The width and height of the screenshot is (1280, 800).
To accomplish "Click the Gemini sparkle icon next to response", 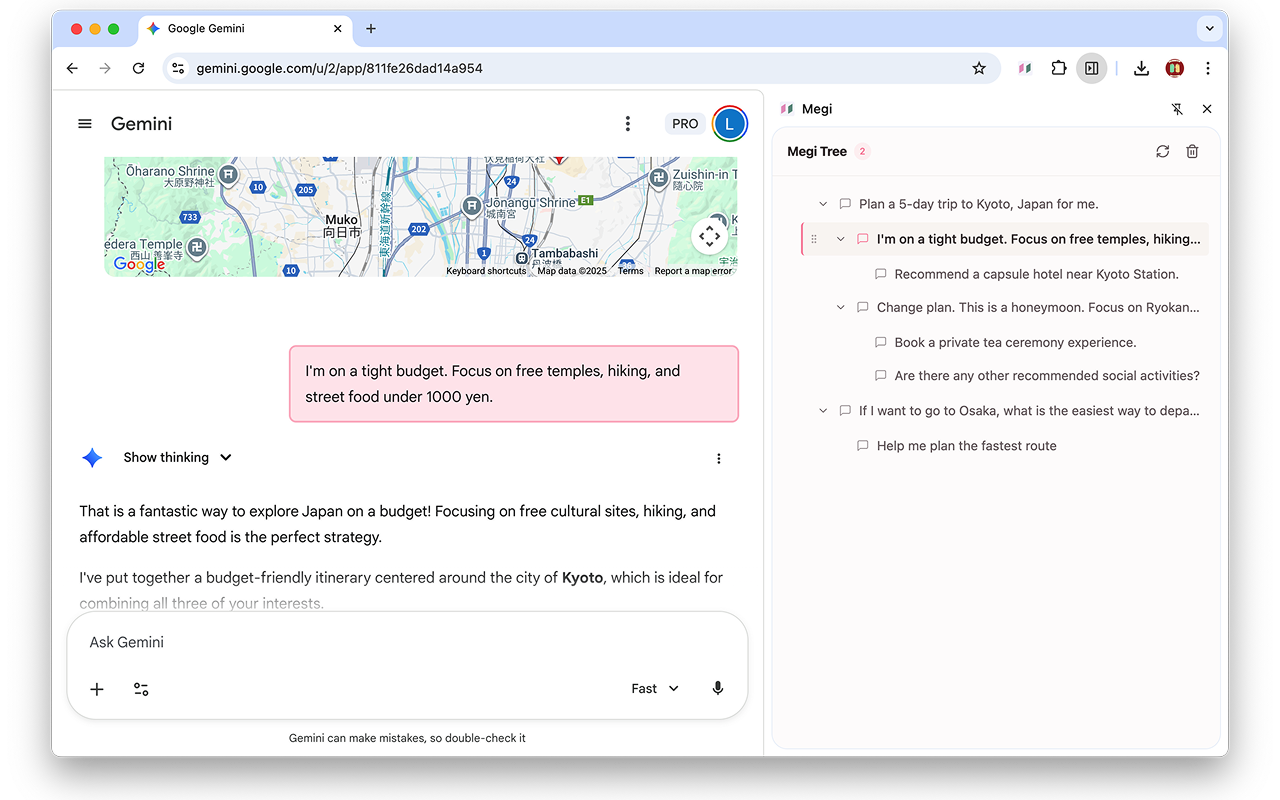I will point(92,458).
